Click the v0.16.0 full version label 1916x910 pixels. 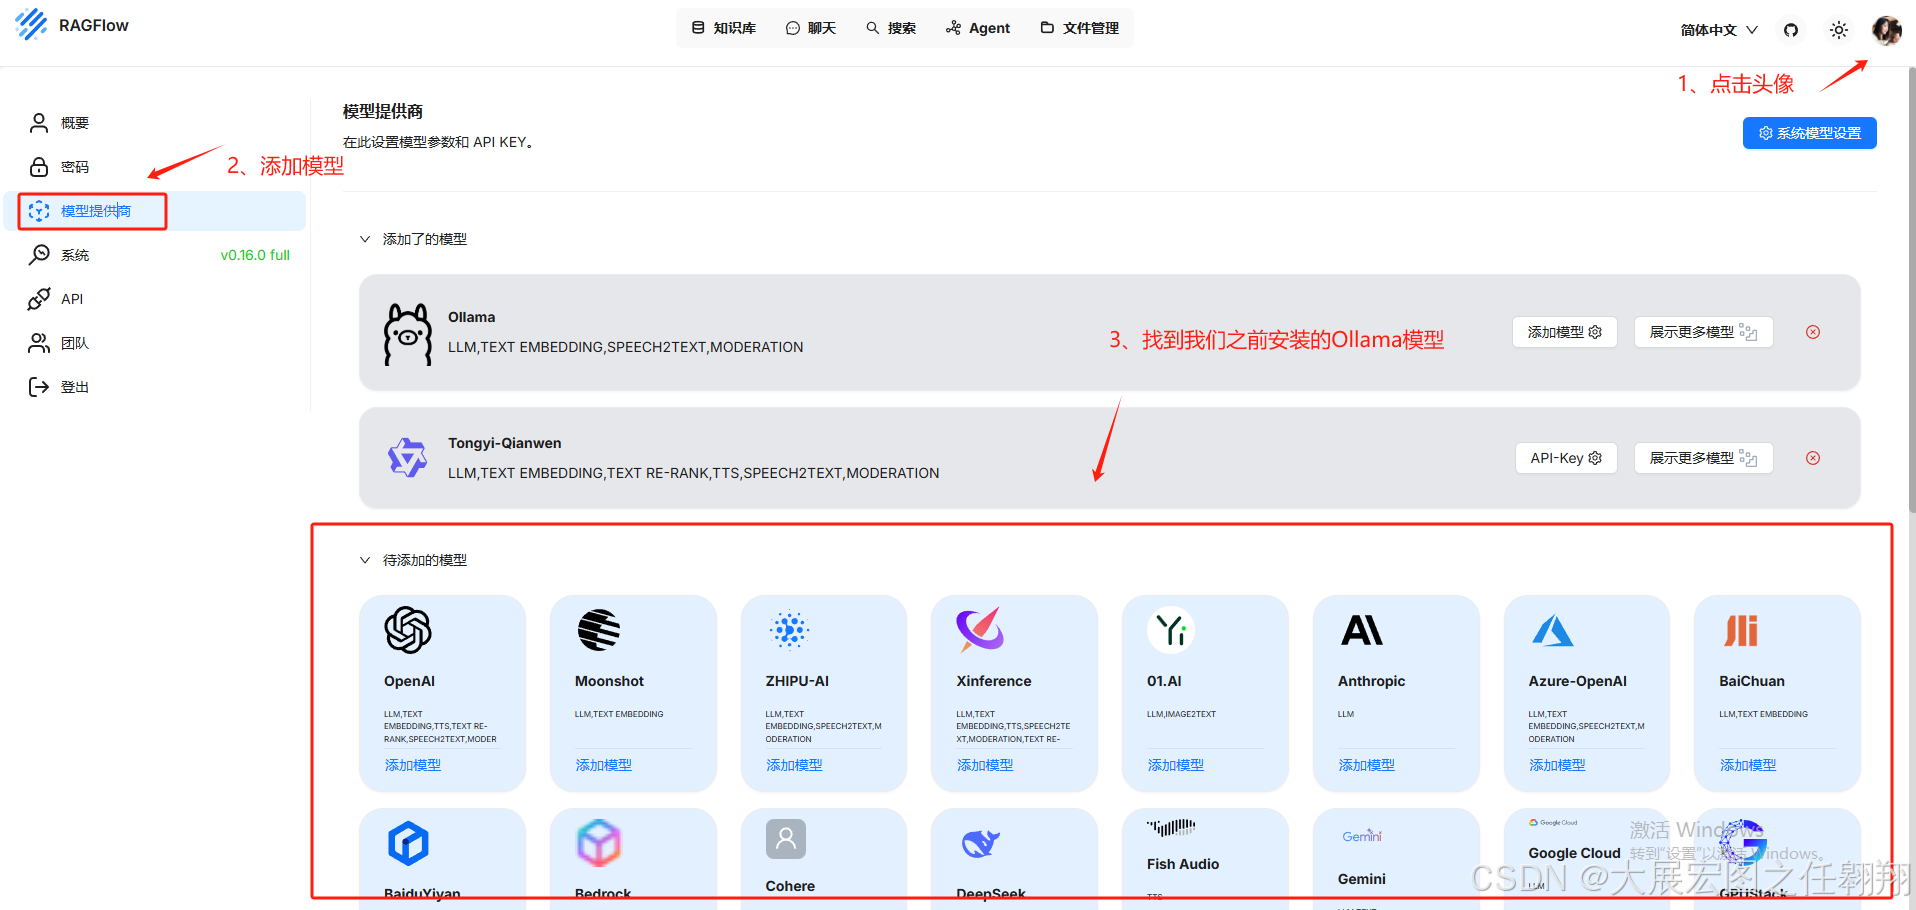(x=255, y=255)
